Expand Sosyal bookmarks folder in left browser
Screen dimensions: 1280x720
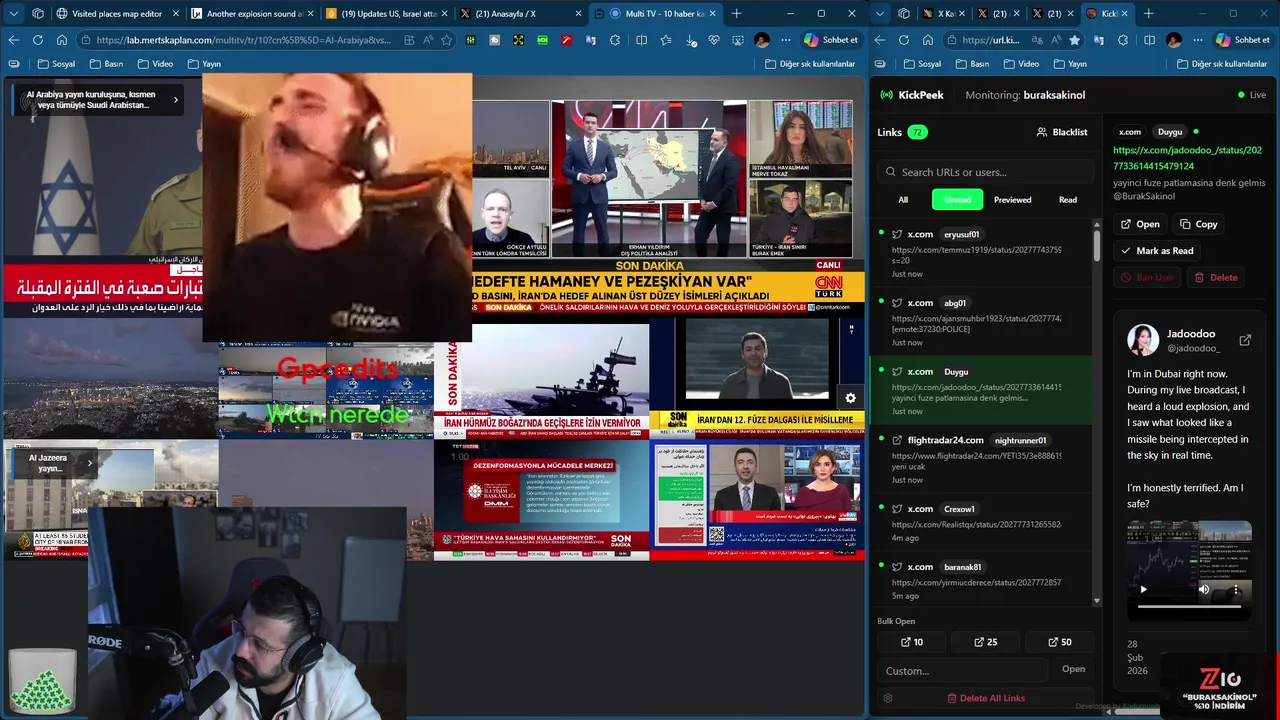[x=56, y=64]
